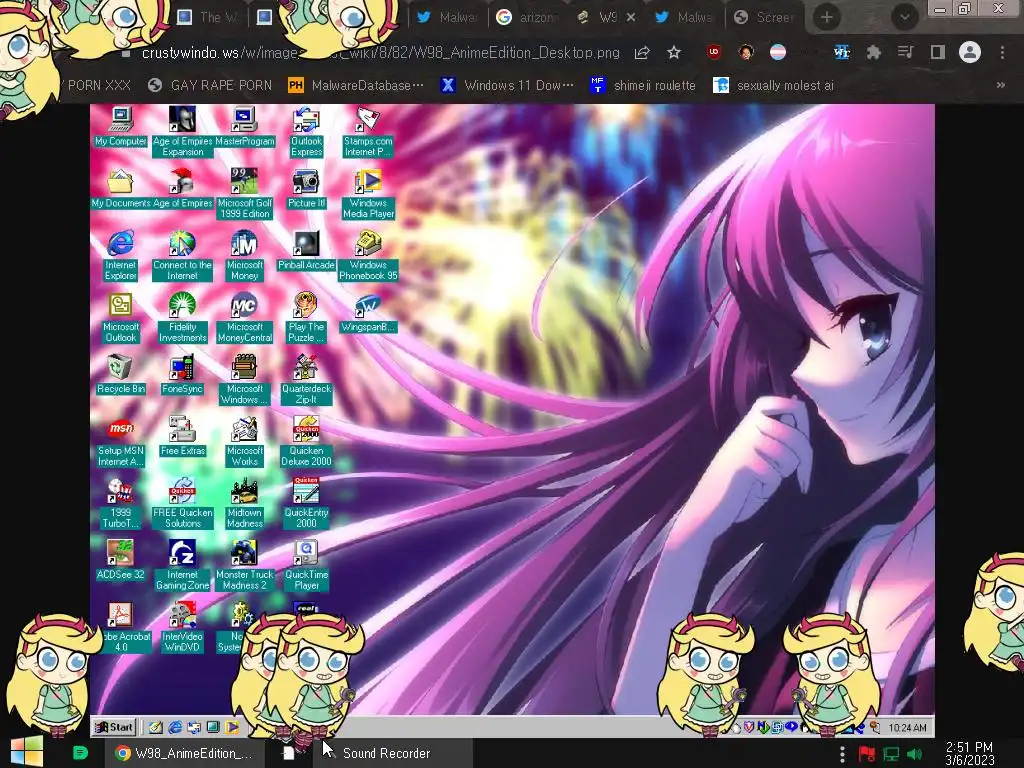Open Microsoft Money shortcut icon

click(x=244, y=255)
